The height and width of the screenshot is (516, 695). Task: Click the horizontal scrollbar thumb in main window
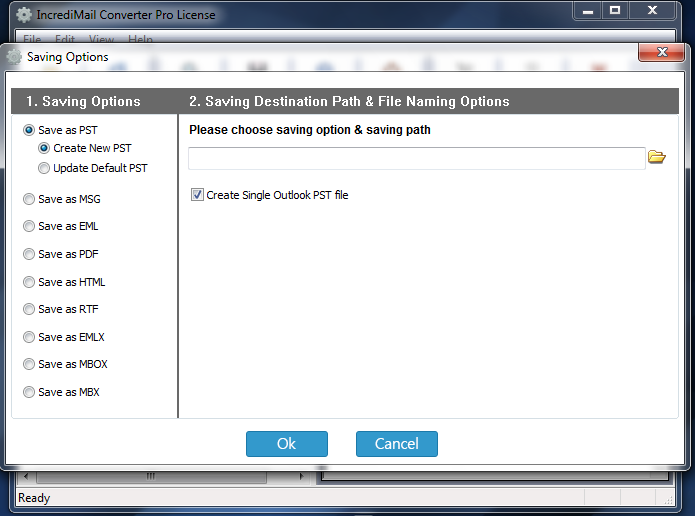151,477
